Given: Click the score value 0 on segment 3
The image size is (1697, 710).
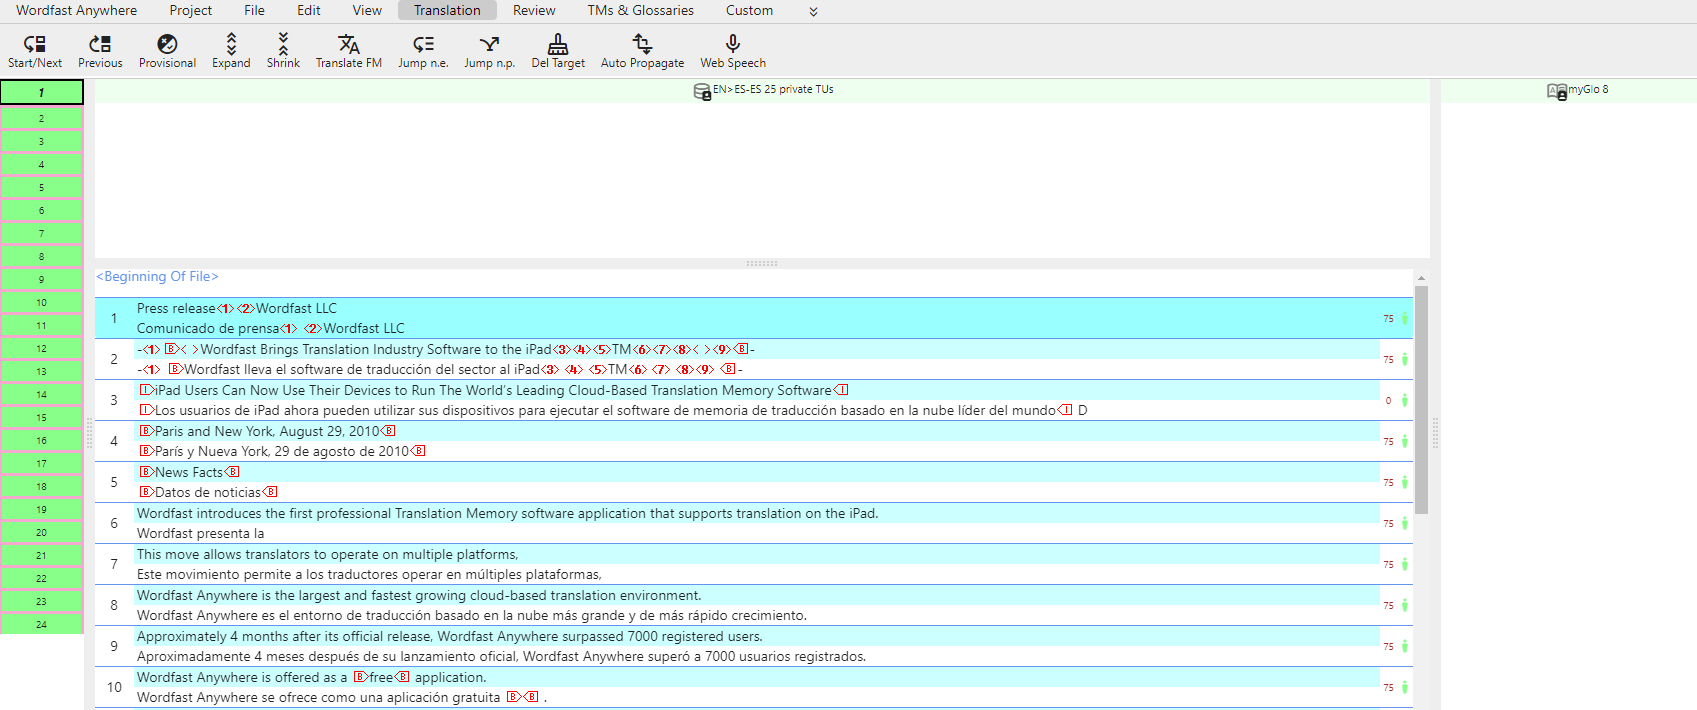Looking at the screenshot, I should [1388, 400].
